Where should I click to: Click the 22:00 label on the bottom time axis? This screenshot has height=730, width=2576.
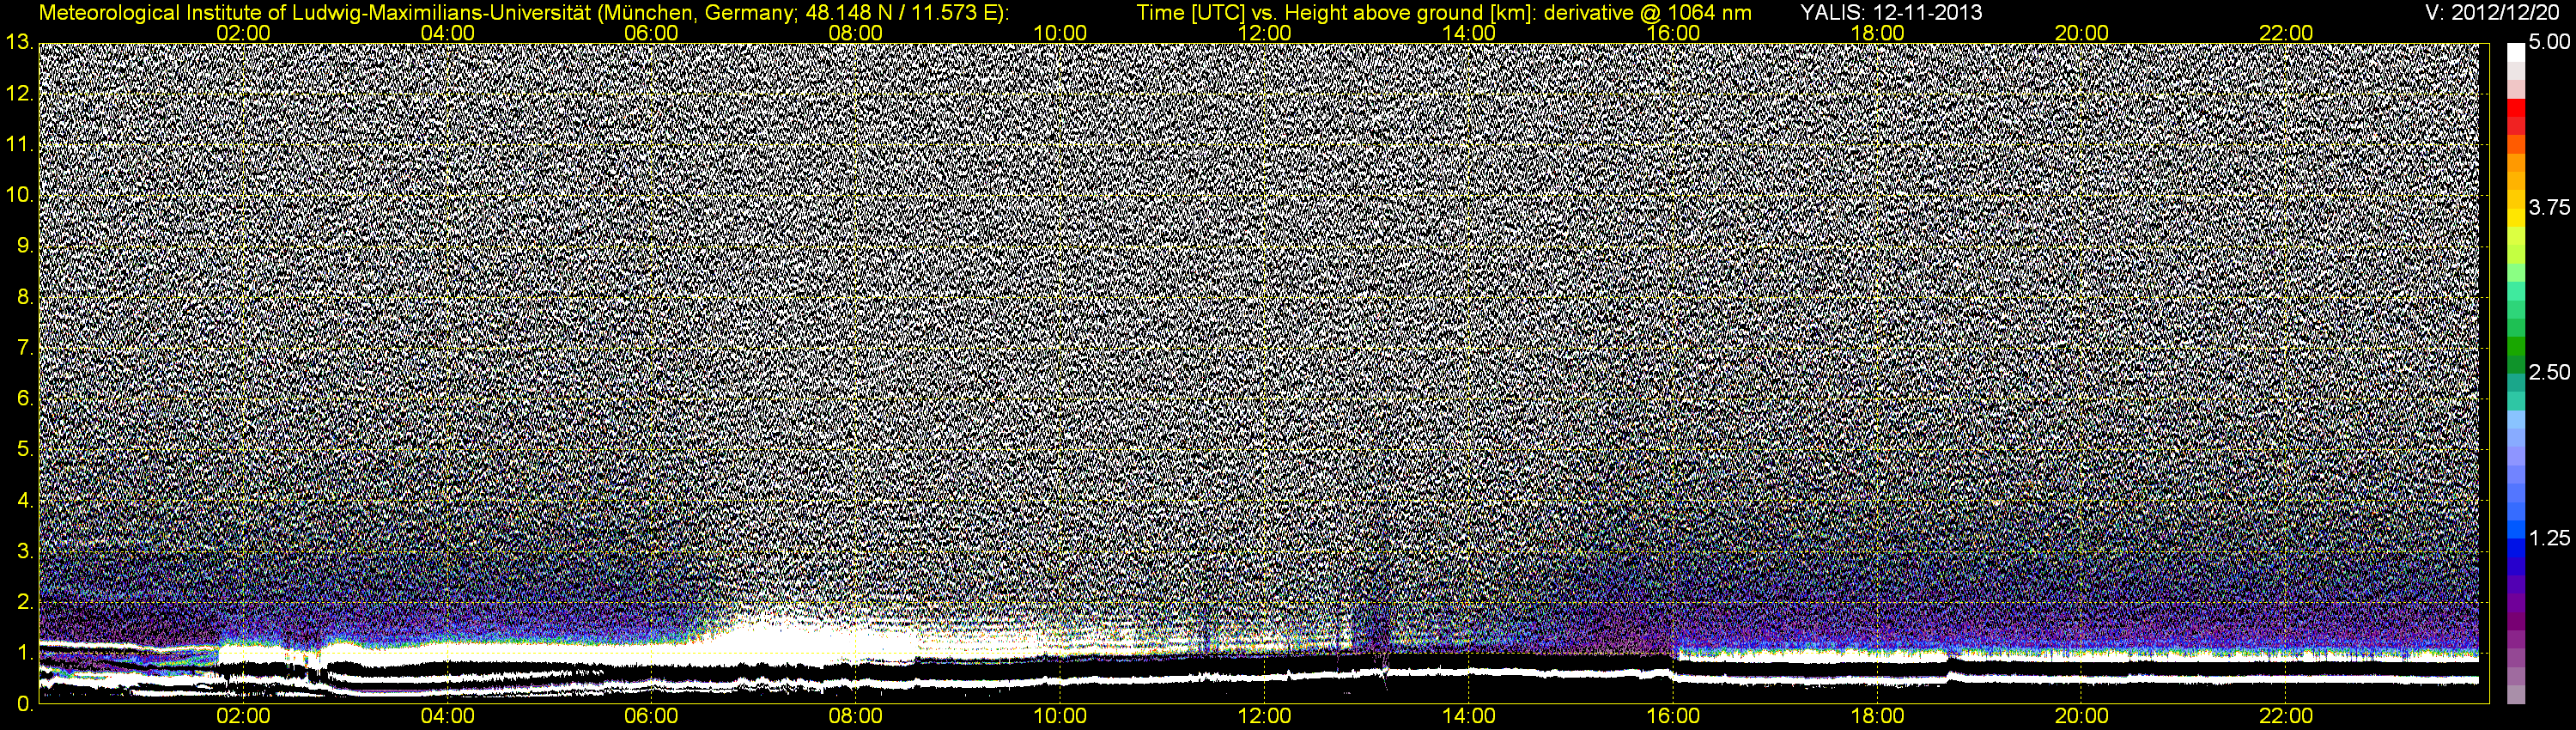pyautogui.click(x=2286, y=717)
